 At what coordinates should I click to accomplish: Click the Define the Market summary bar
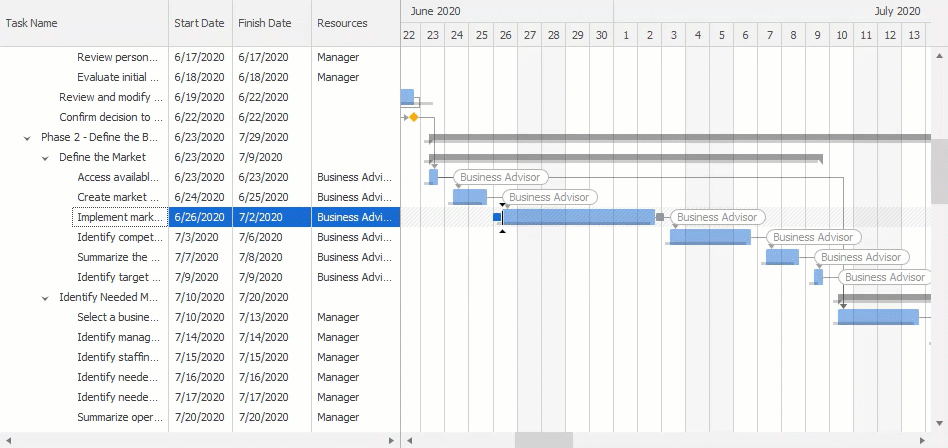pyautogui.click(x=626, y=158)
